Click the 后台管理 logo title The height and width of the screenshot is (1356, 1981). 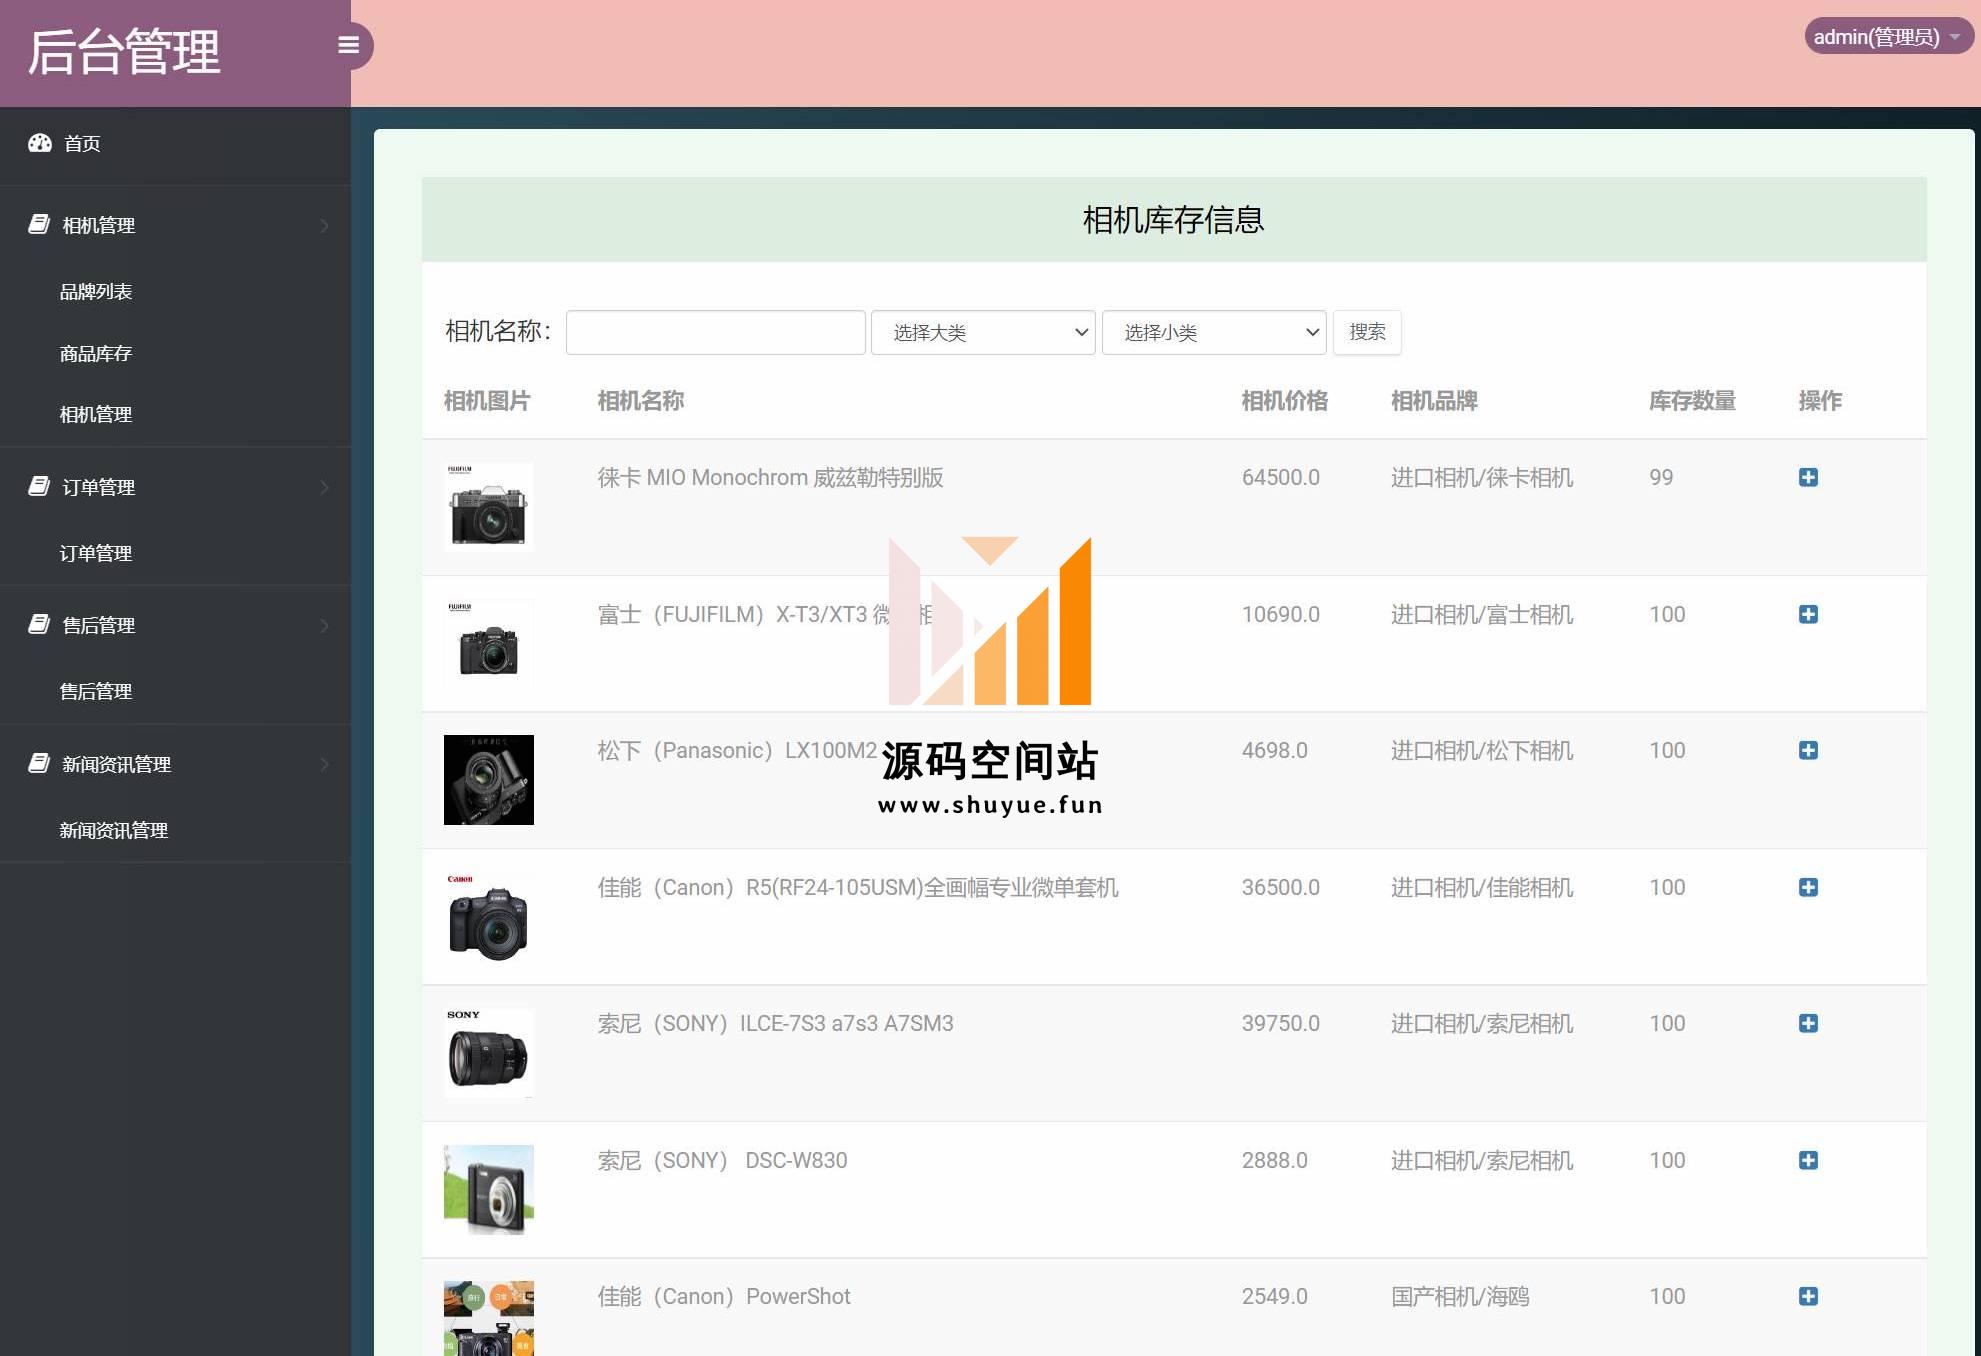[124, 52]
